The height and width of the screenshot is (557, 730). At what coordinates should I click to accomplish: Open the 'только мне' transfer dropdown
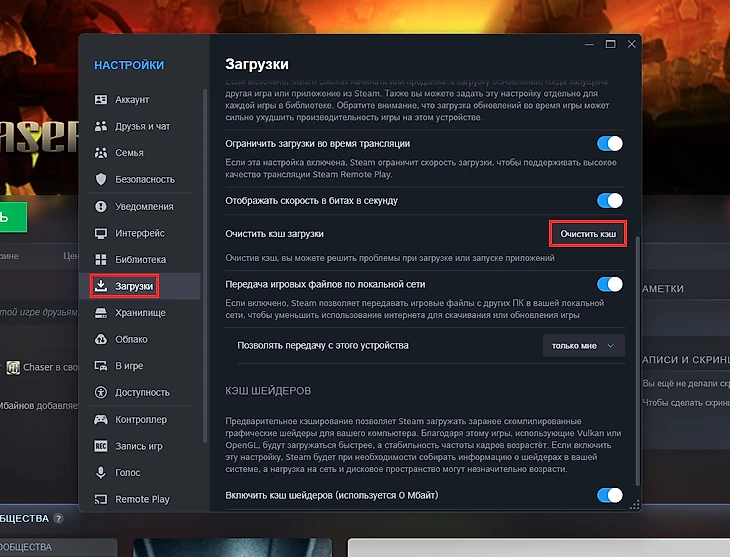tap(584, 345)
